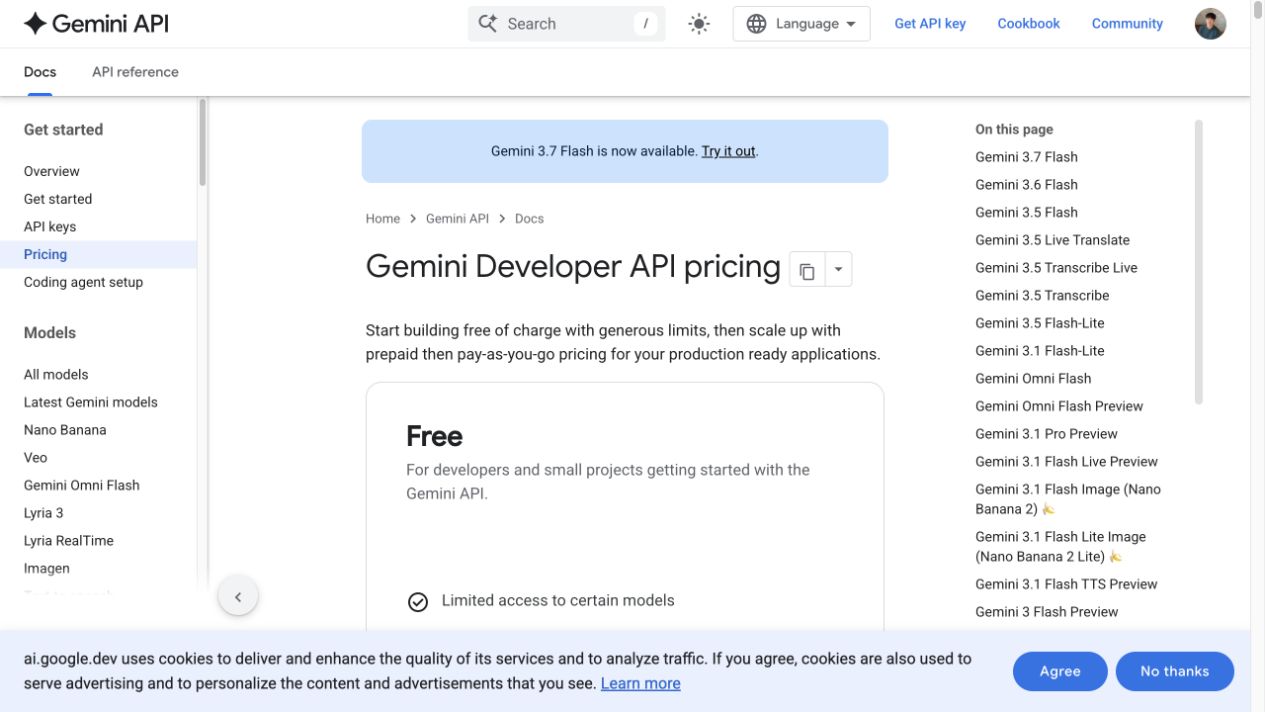
Task: Click the left sidebar scrollbar
Action: [203, 142]
